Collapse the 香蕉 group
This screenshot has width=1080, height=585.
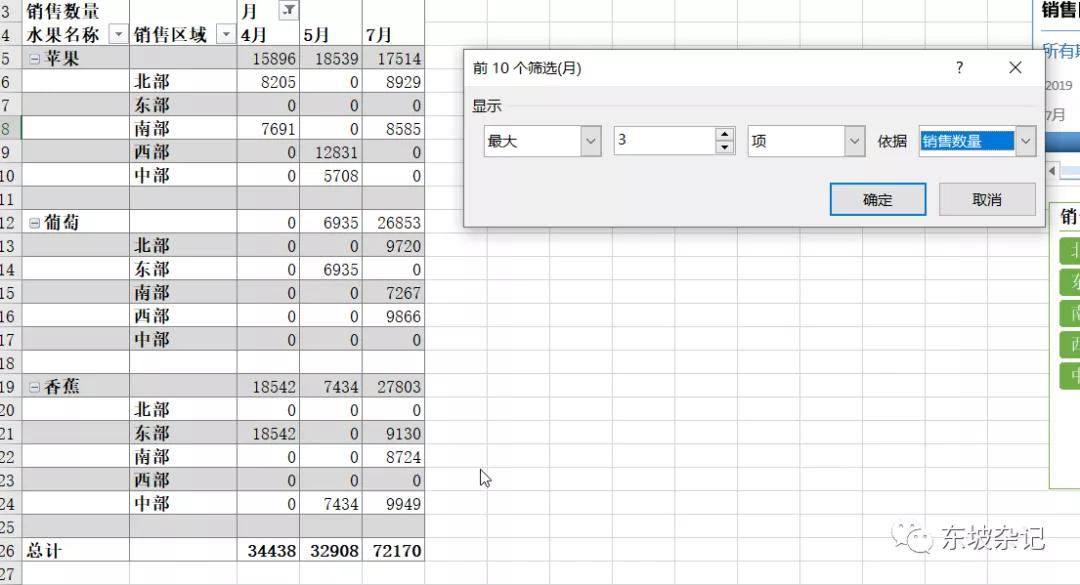click(x=34, y=387)
